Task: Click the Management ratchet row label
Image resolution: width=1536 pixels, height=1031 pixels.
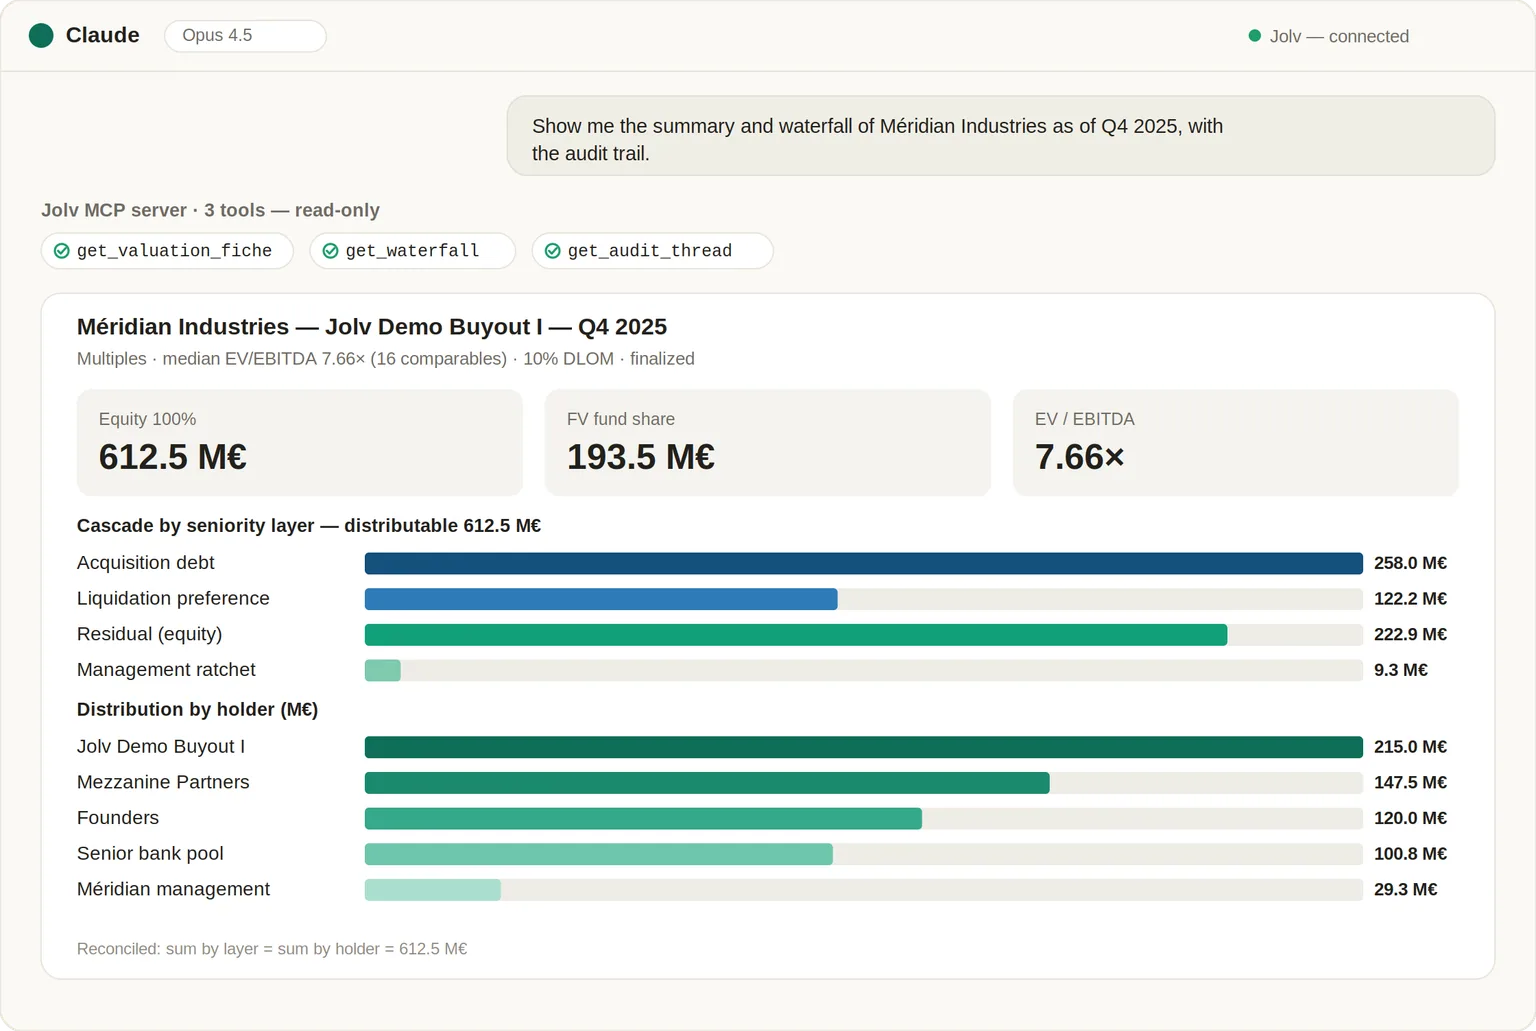Action: pyautogui.click(x=166, y=670)
